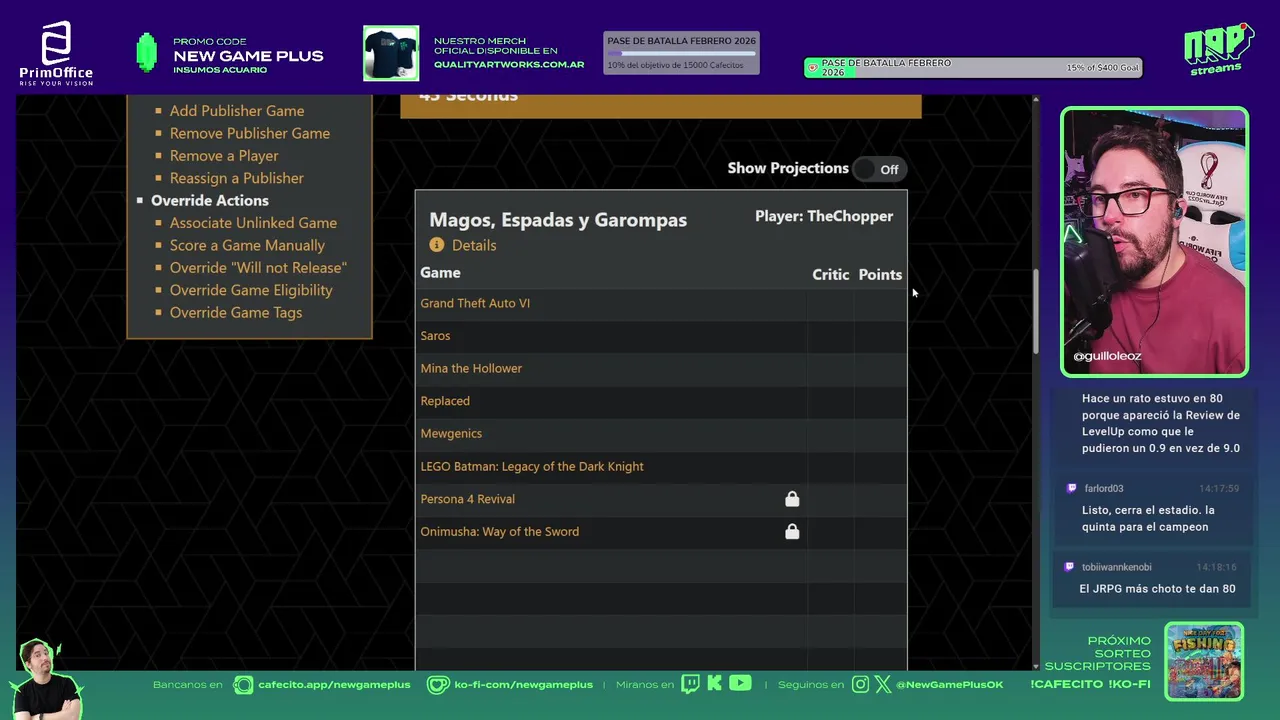
Task: Click the streamer webcam feed
Action: click(1155, 241)
